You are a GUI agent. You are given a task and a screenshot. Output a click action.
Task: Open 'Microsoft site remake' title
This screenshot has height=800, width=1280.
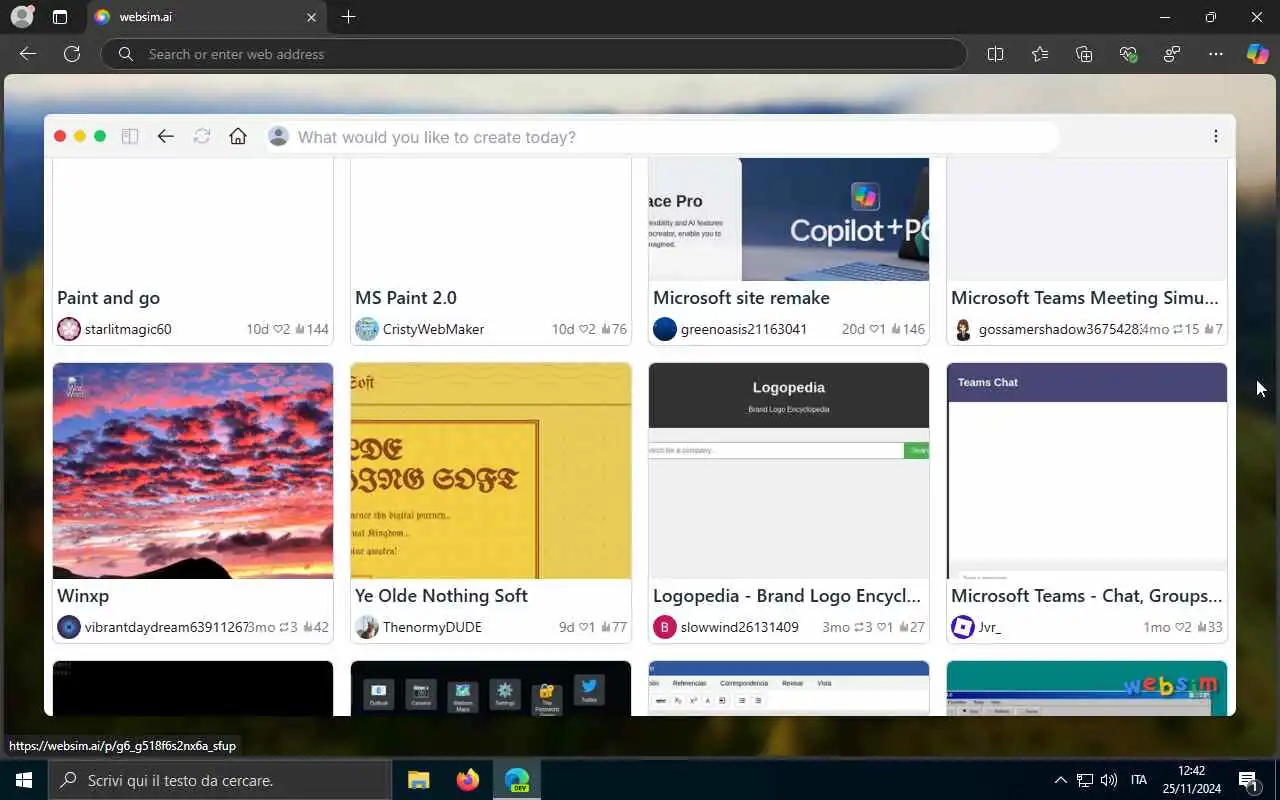741,298
